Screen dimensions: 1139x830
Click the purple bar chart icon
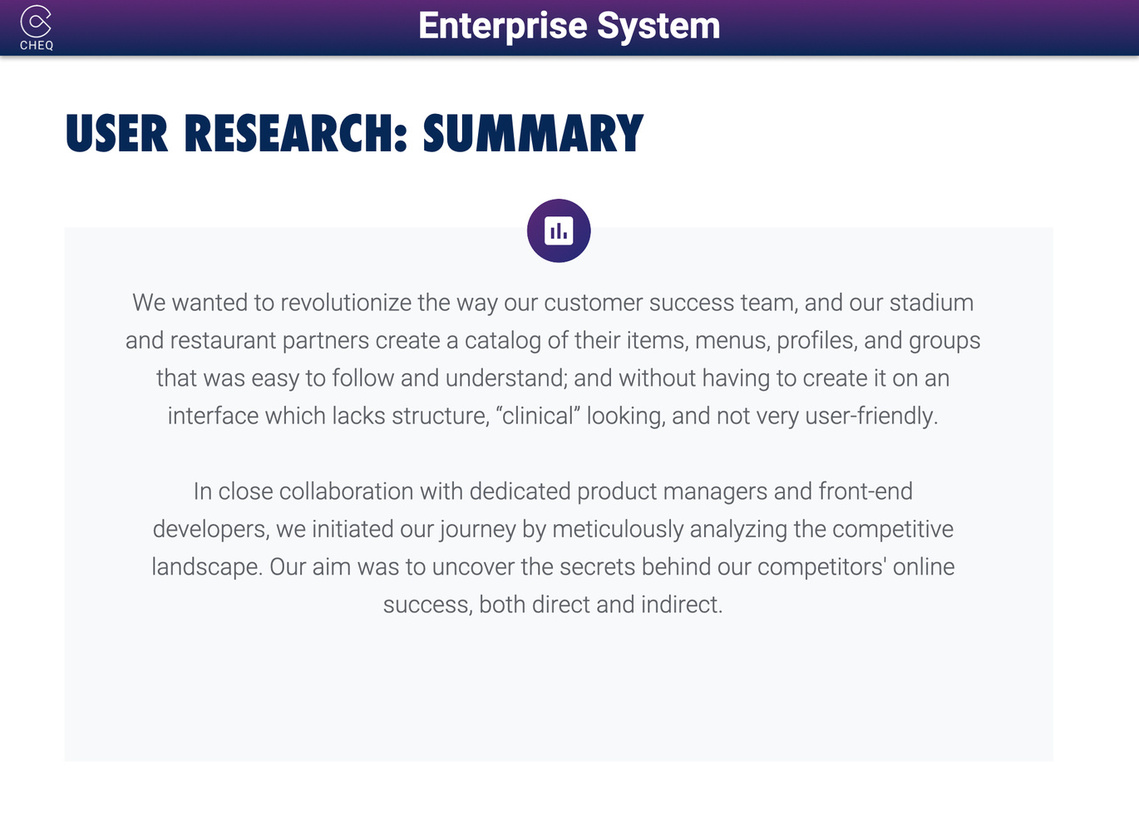click(x=559, y=231)
